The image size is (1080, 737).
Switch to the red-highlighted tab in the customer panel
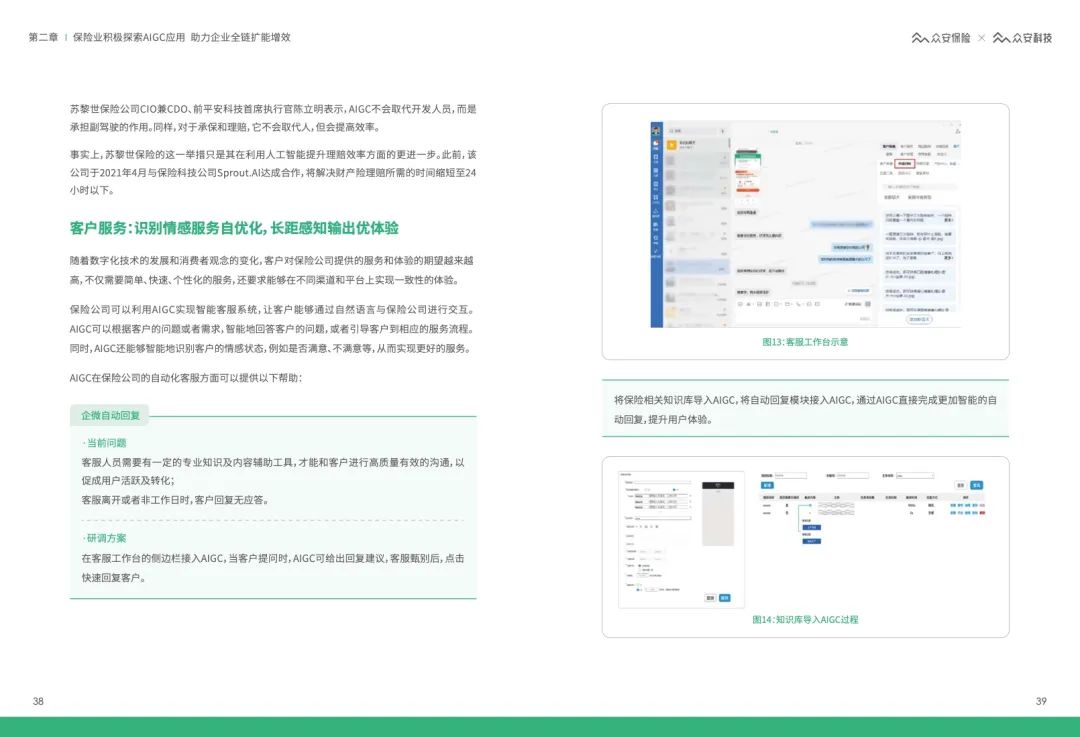[907, 163]
